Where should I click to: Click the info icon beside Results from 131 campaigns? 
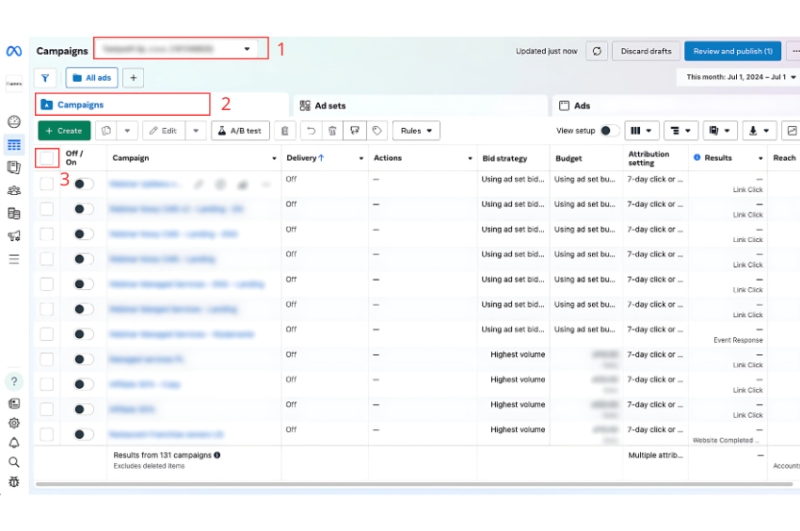coord(217,455)
